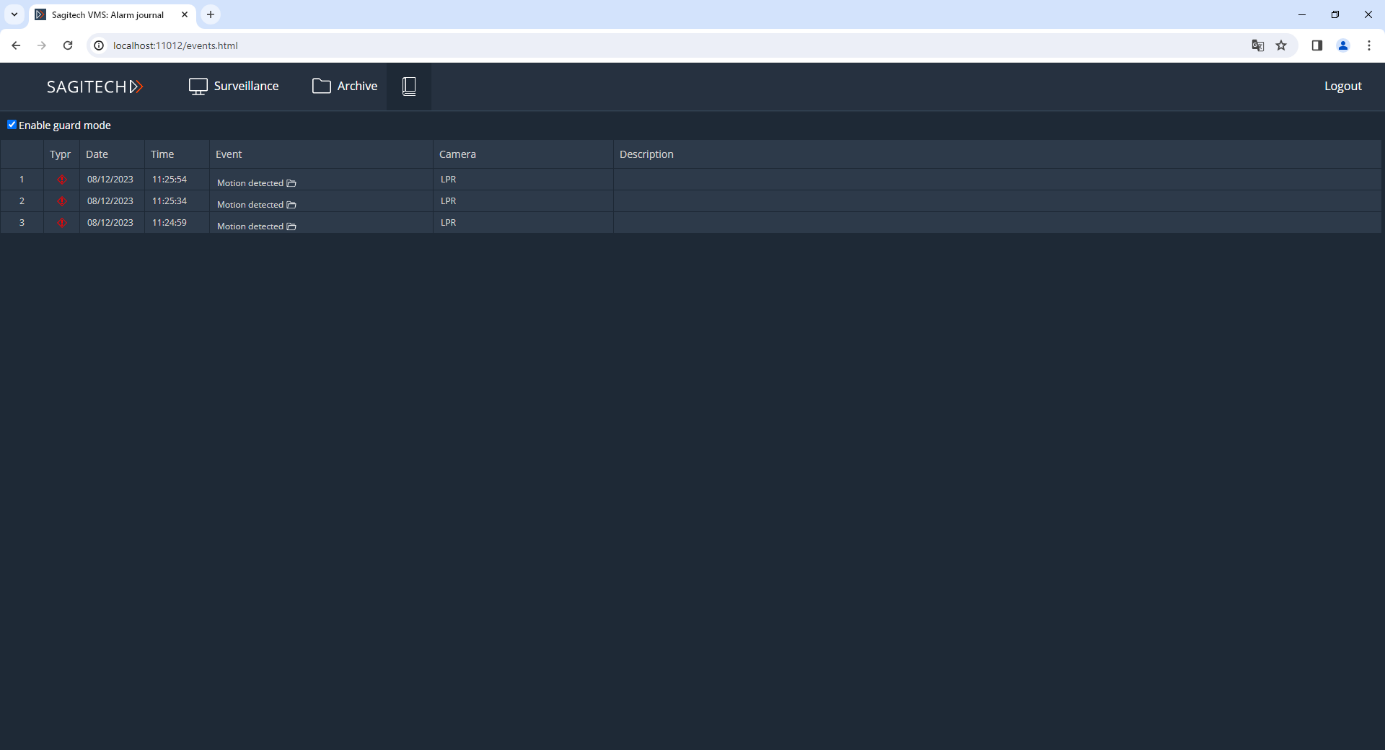This screenshot has width=1385, height=750.
Task: Toggle the browser side panel
Action: click(1317, 45)
